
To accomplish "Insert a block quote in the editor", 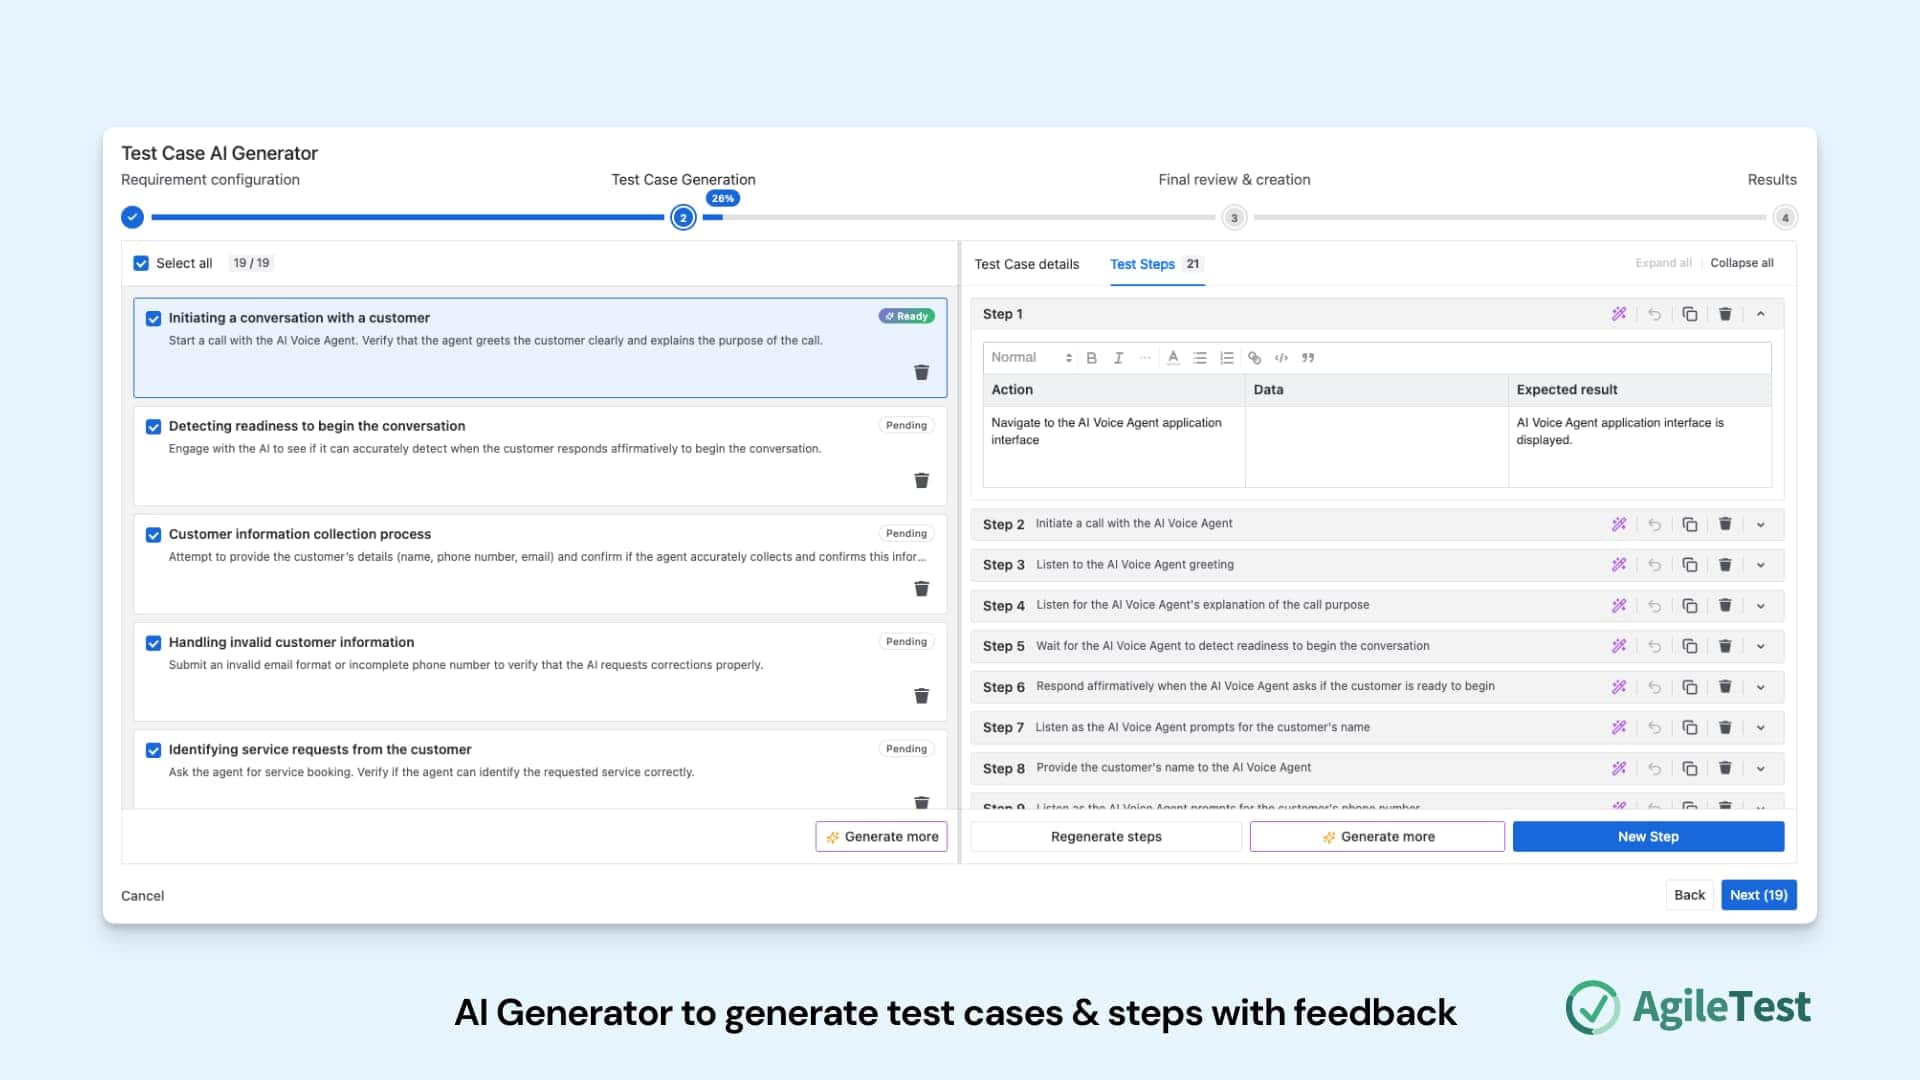I will tap(1308, 358).
